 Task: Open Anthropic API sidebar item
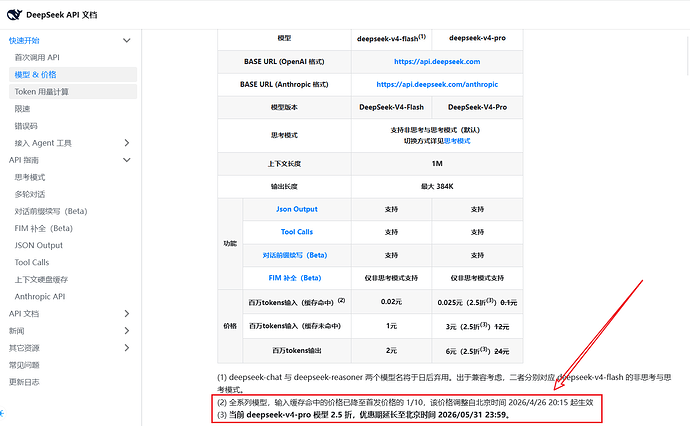40,297
